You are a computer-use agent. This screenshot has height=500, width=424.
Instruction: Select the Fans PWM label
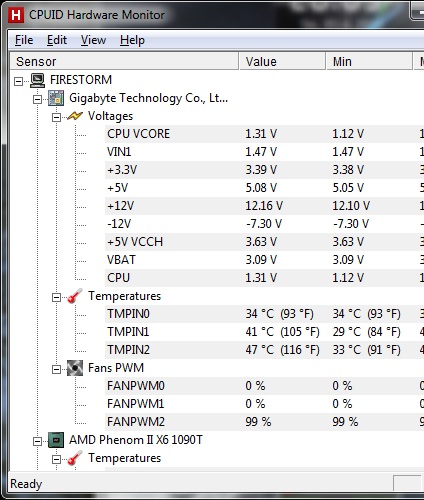[x=116, y=368]
